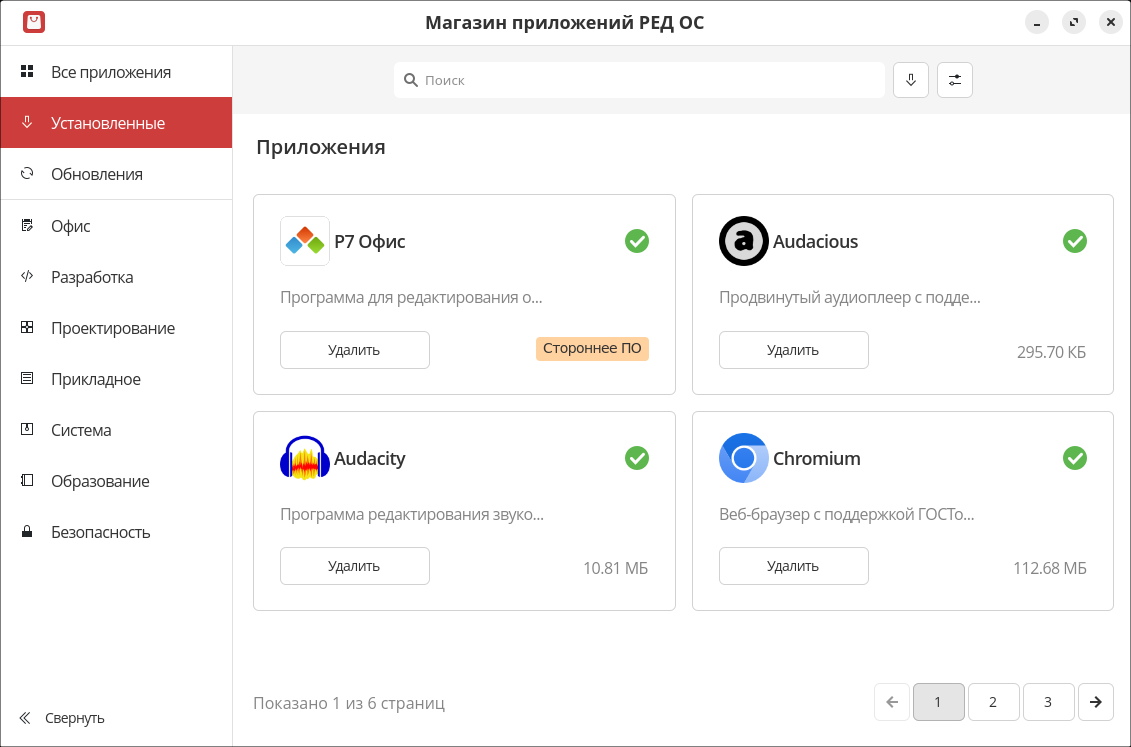Go to page 2

(x=992, y=702)
